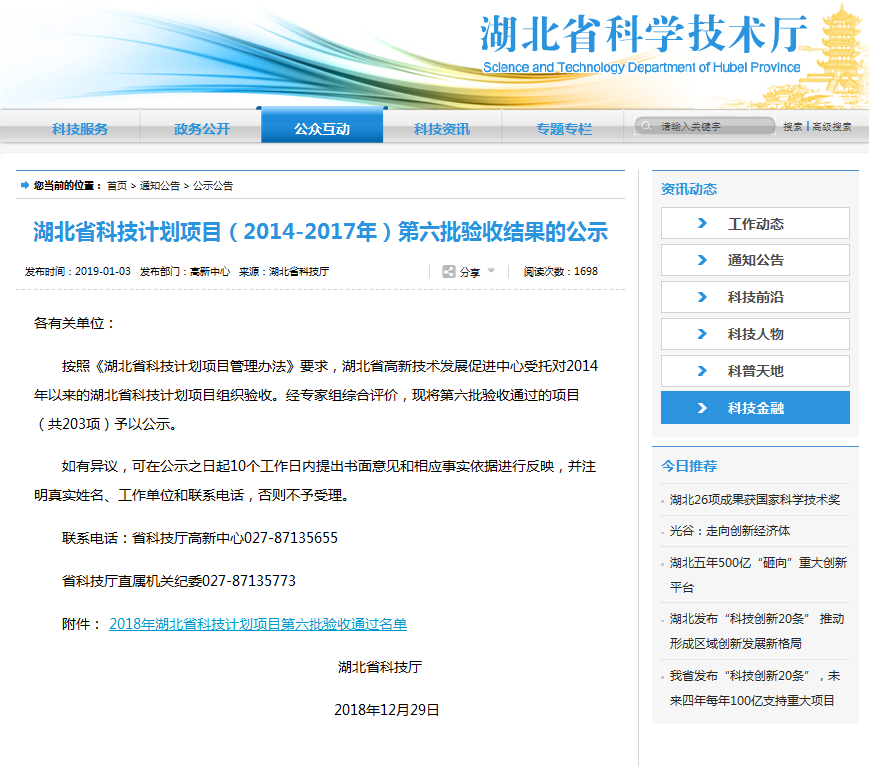
Task: Switch to the 政务公开 tab
Action: [x=201, y=129]
